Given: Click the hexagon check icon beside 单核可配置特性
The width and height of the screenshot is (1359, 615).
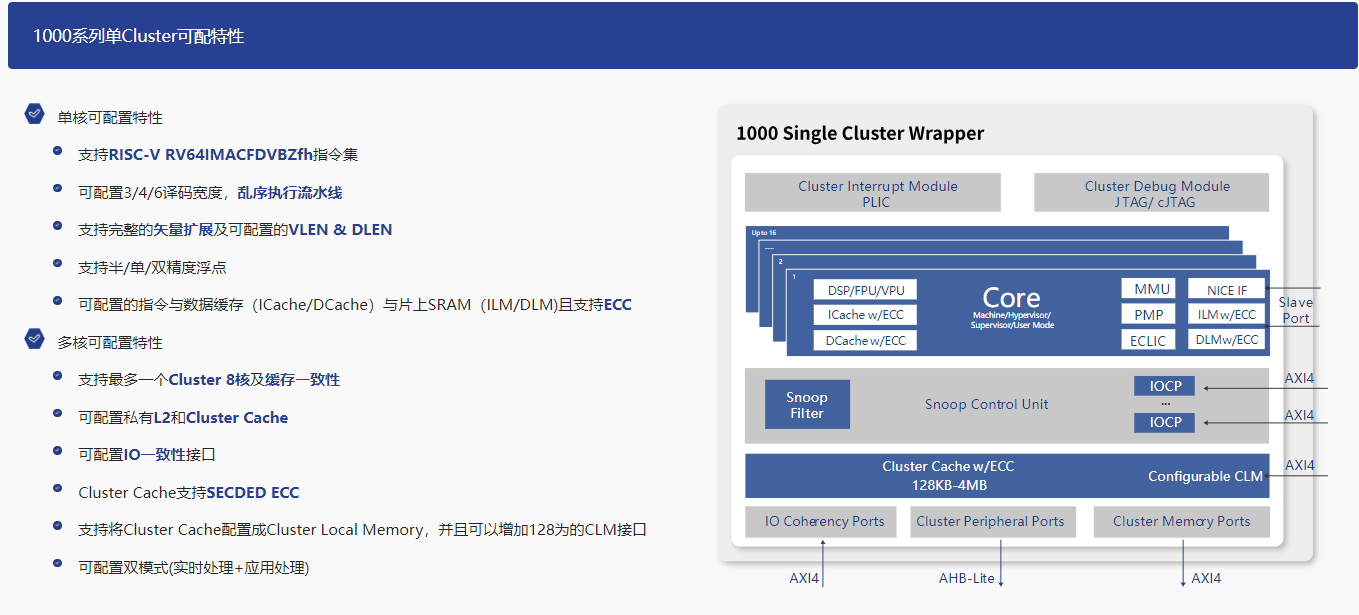Looking at the screenshot, I should [x=35, y=115].
